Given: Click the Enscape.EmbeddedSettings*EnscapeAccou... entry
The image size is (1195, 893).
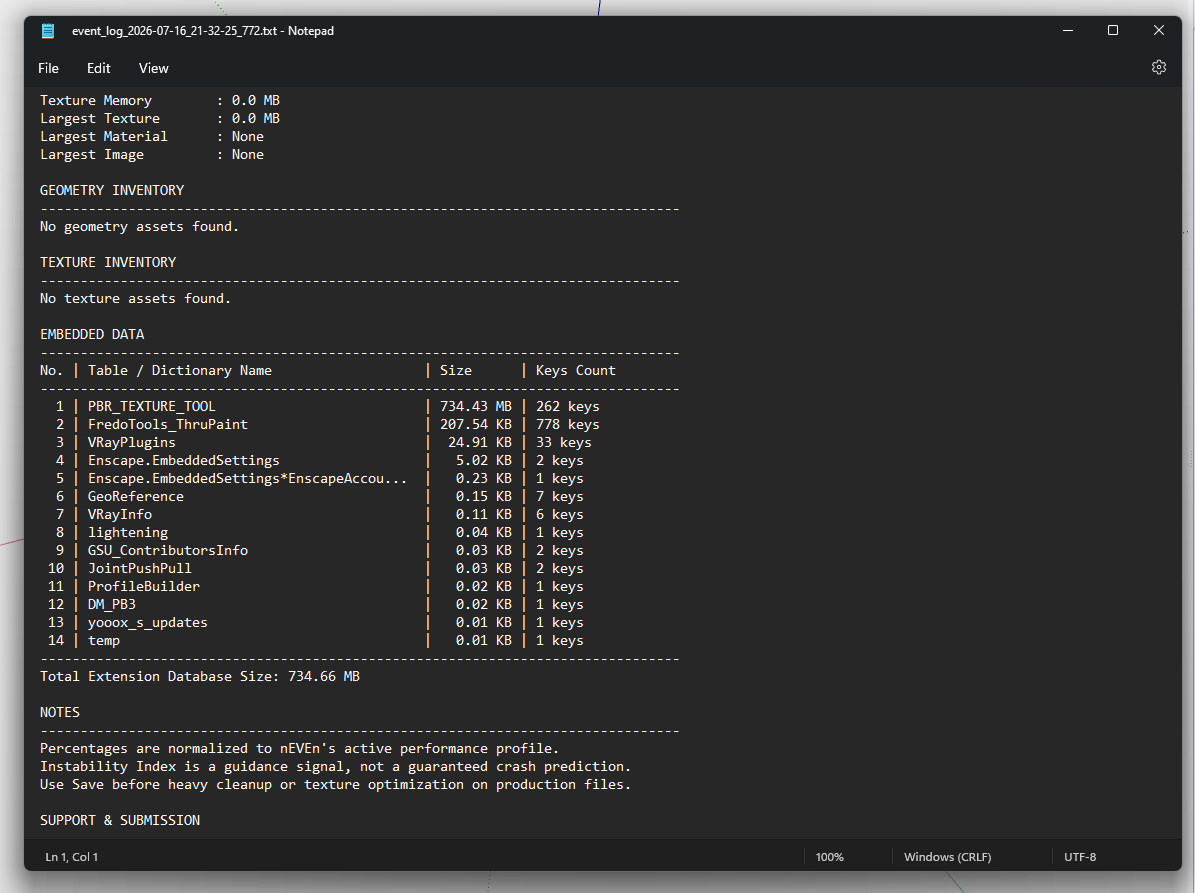Looking at the screenshot, I should 248,479.
